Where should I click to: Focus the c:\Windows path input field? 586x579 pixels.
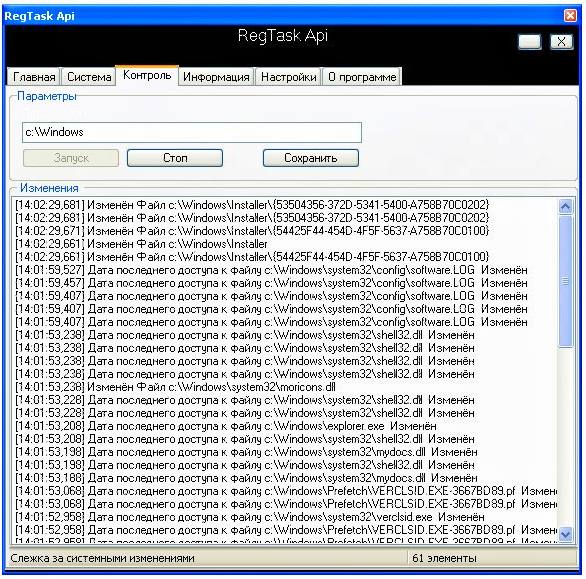tap(192, 132)
